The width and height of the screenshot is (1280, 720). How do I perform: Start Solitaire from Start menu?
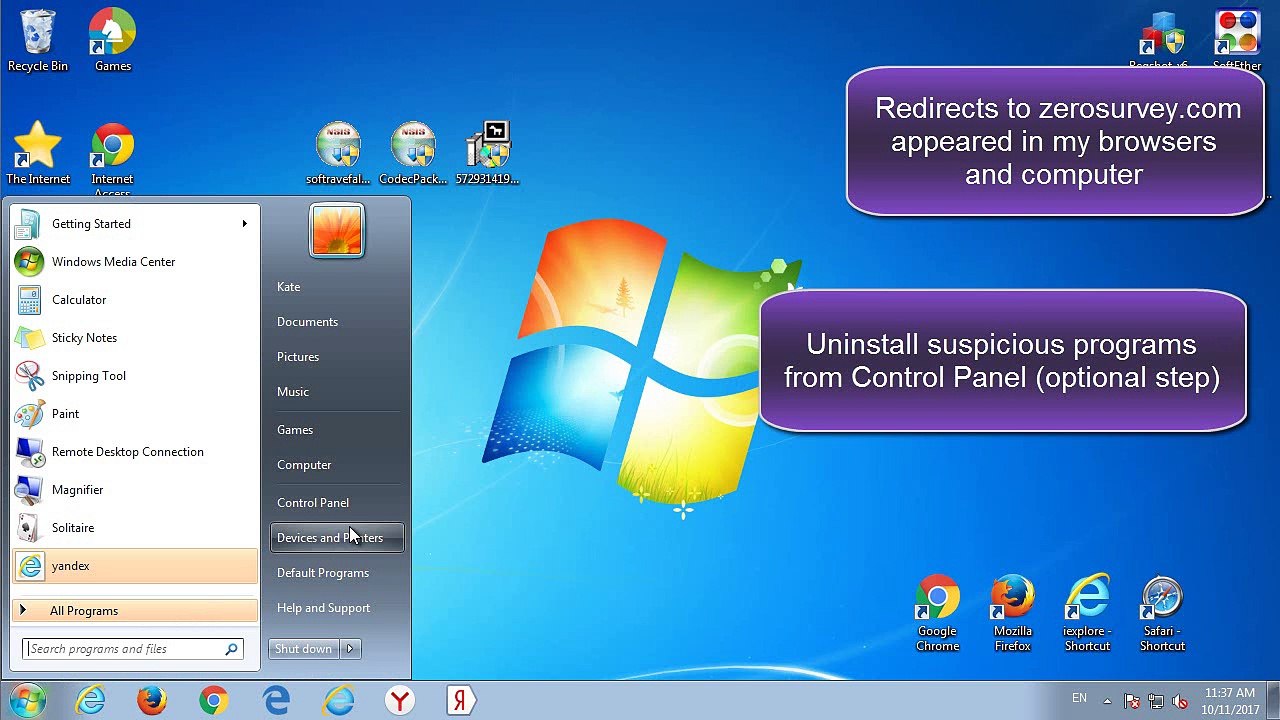pos(135,528)
